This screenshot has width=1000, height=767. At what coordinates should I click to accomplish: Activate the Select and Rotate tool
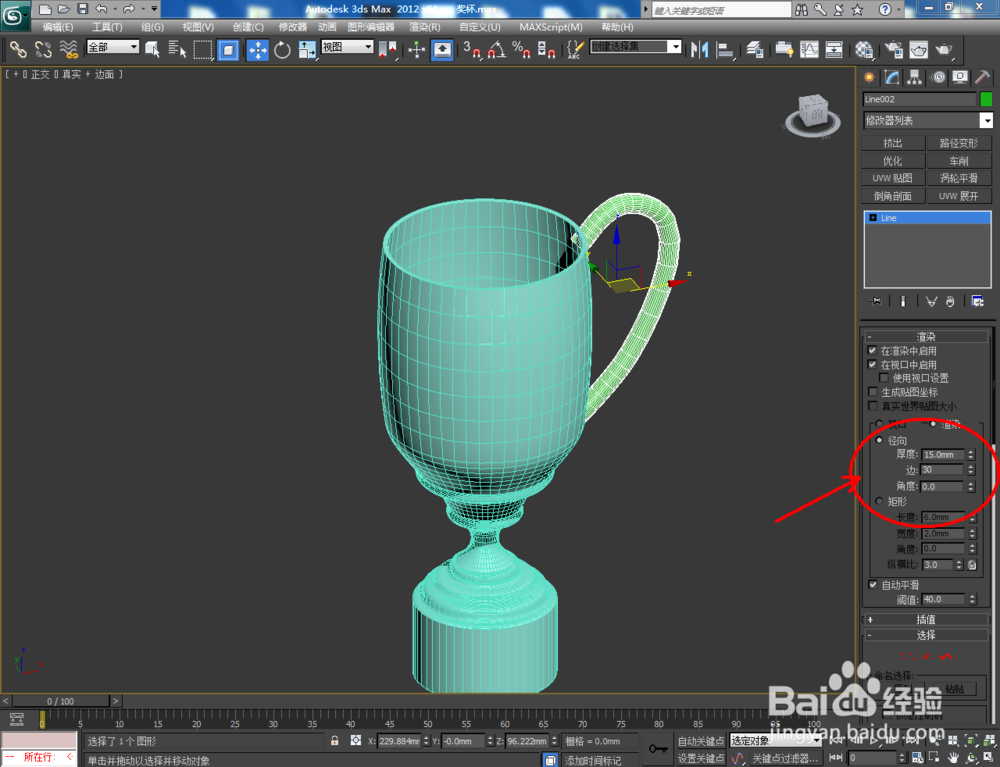[282, 49]
